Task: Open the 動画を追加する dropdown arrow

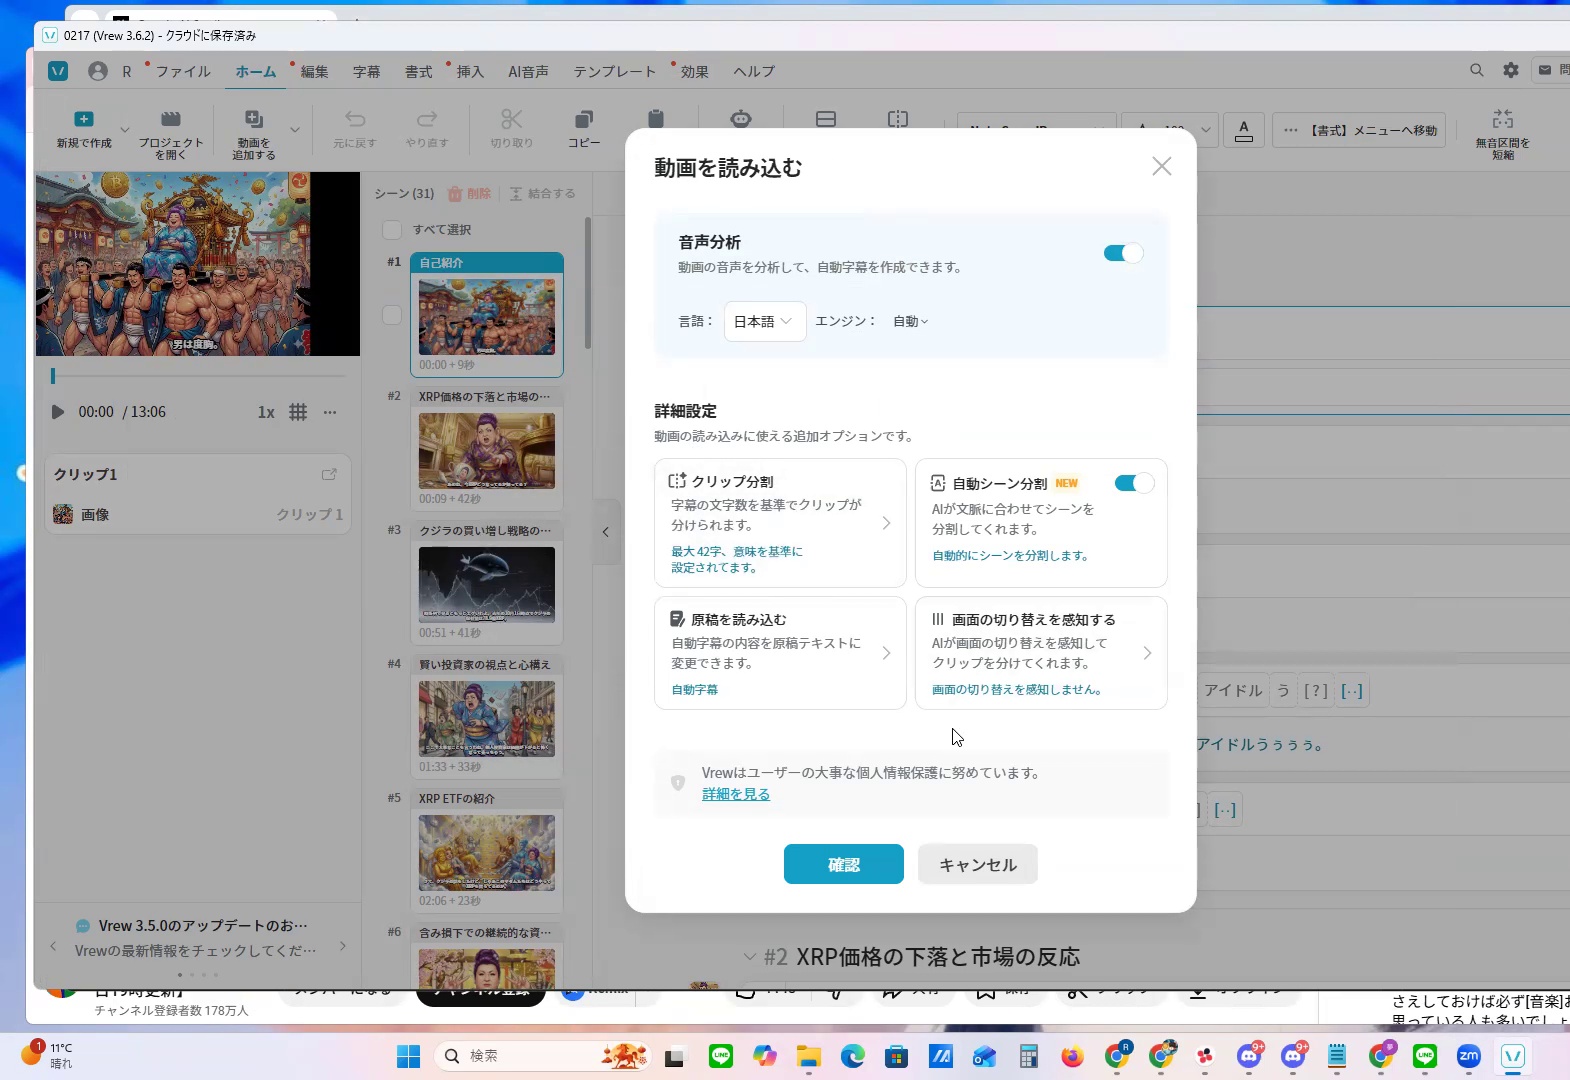Action: (x=295, y=130)
